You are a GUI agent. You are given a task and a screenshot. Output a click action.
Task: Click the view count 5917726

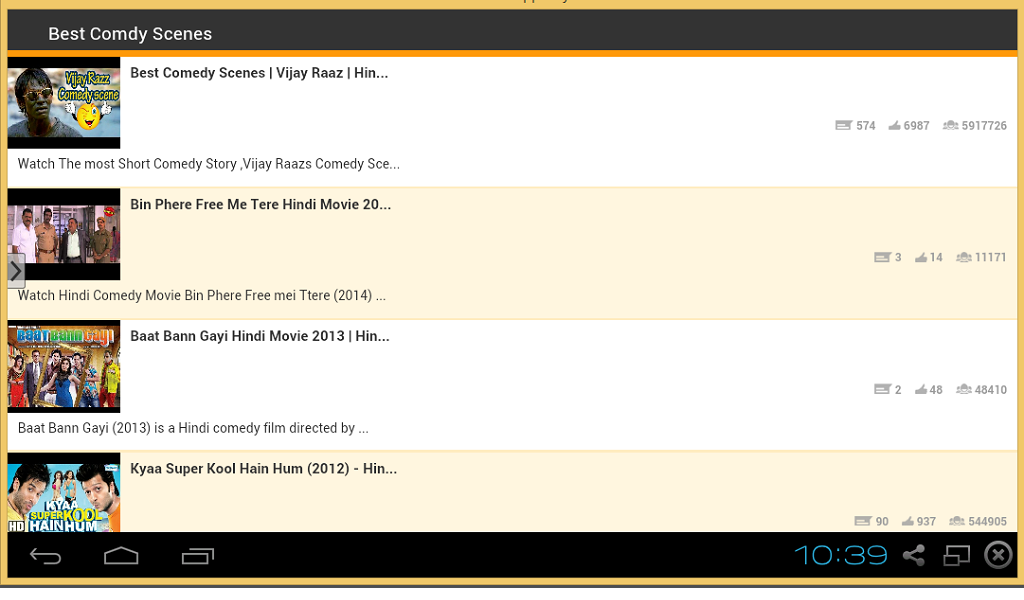(984, 125)
